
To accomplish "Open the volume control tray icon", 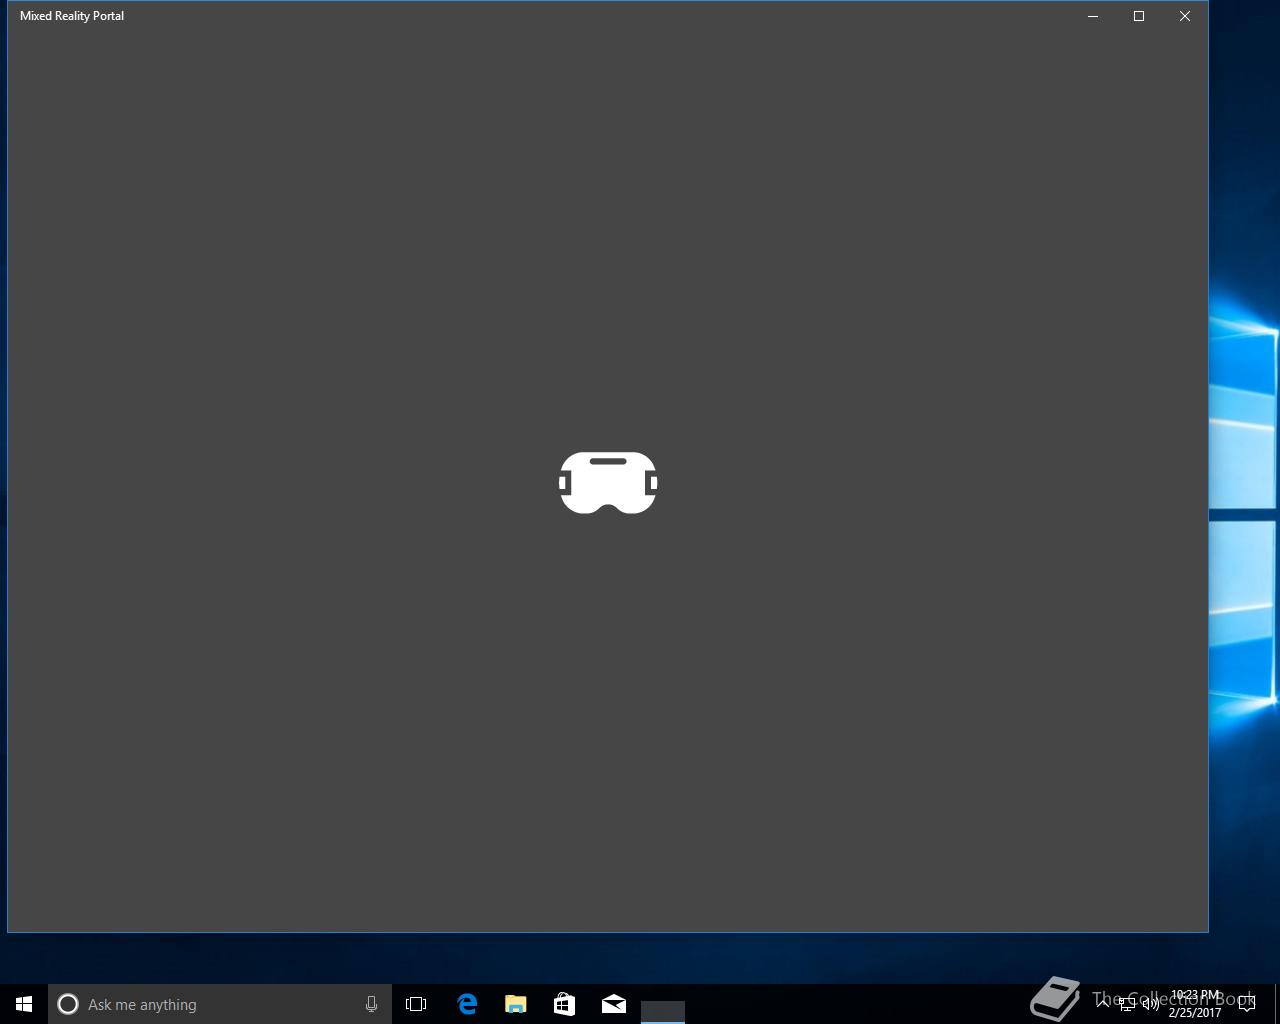I will (x=1151, y=1004).
